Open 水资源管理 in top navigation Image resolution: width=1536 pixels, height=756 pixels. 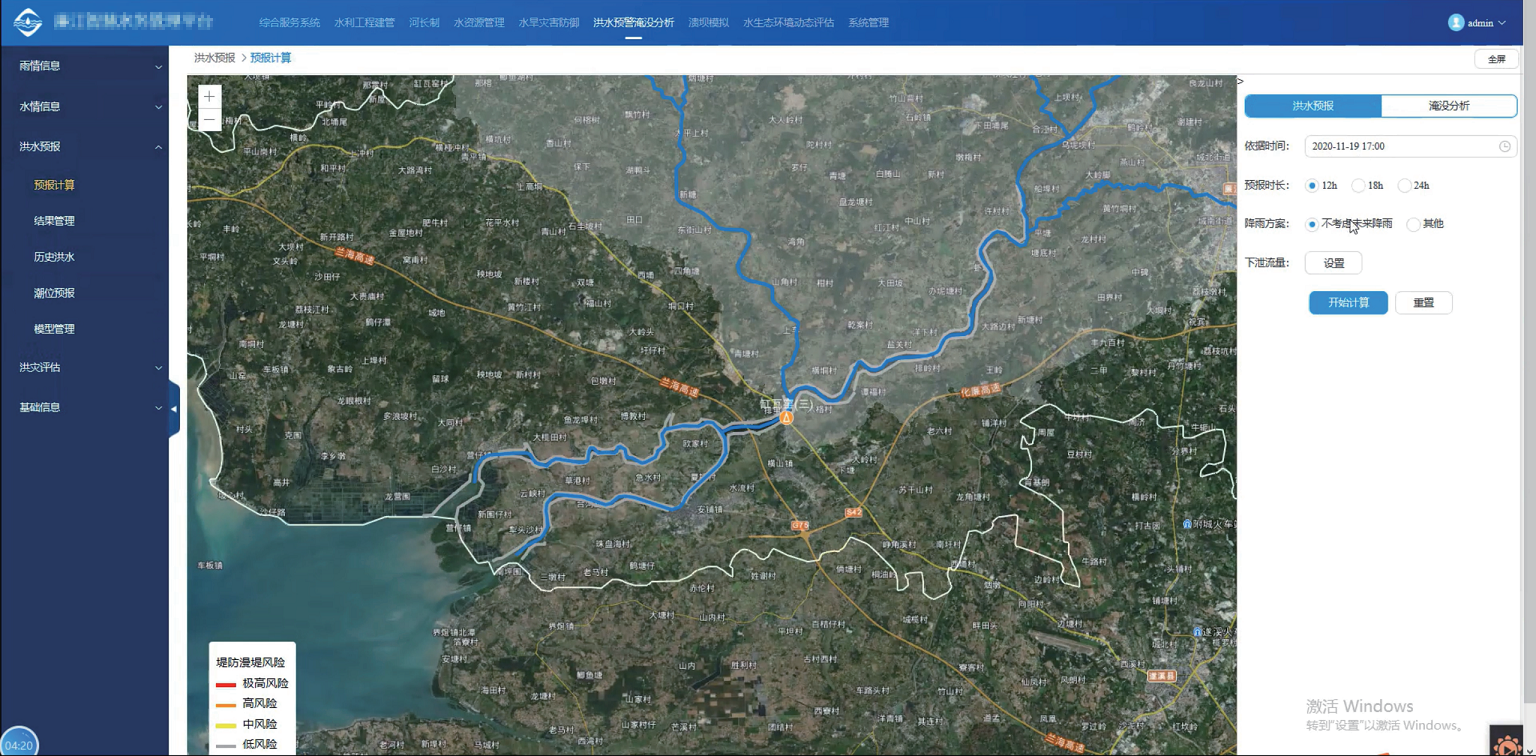pos(478,22)
